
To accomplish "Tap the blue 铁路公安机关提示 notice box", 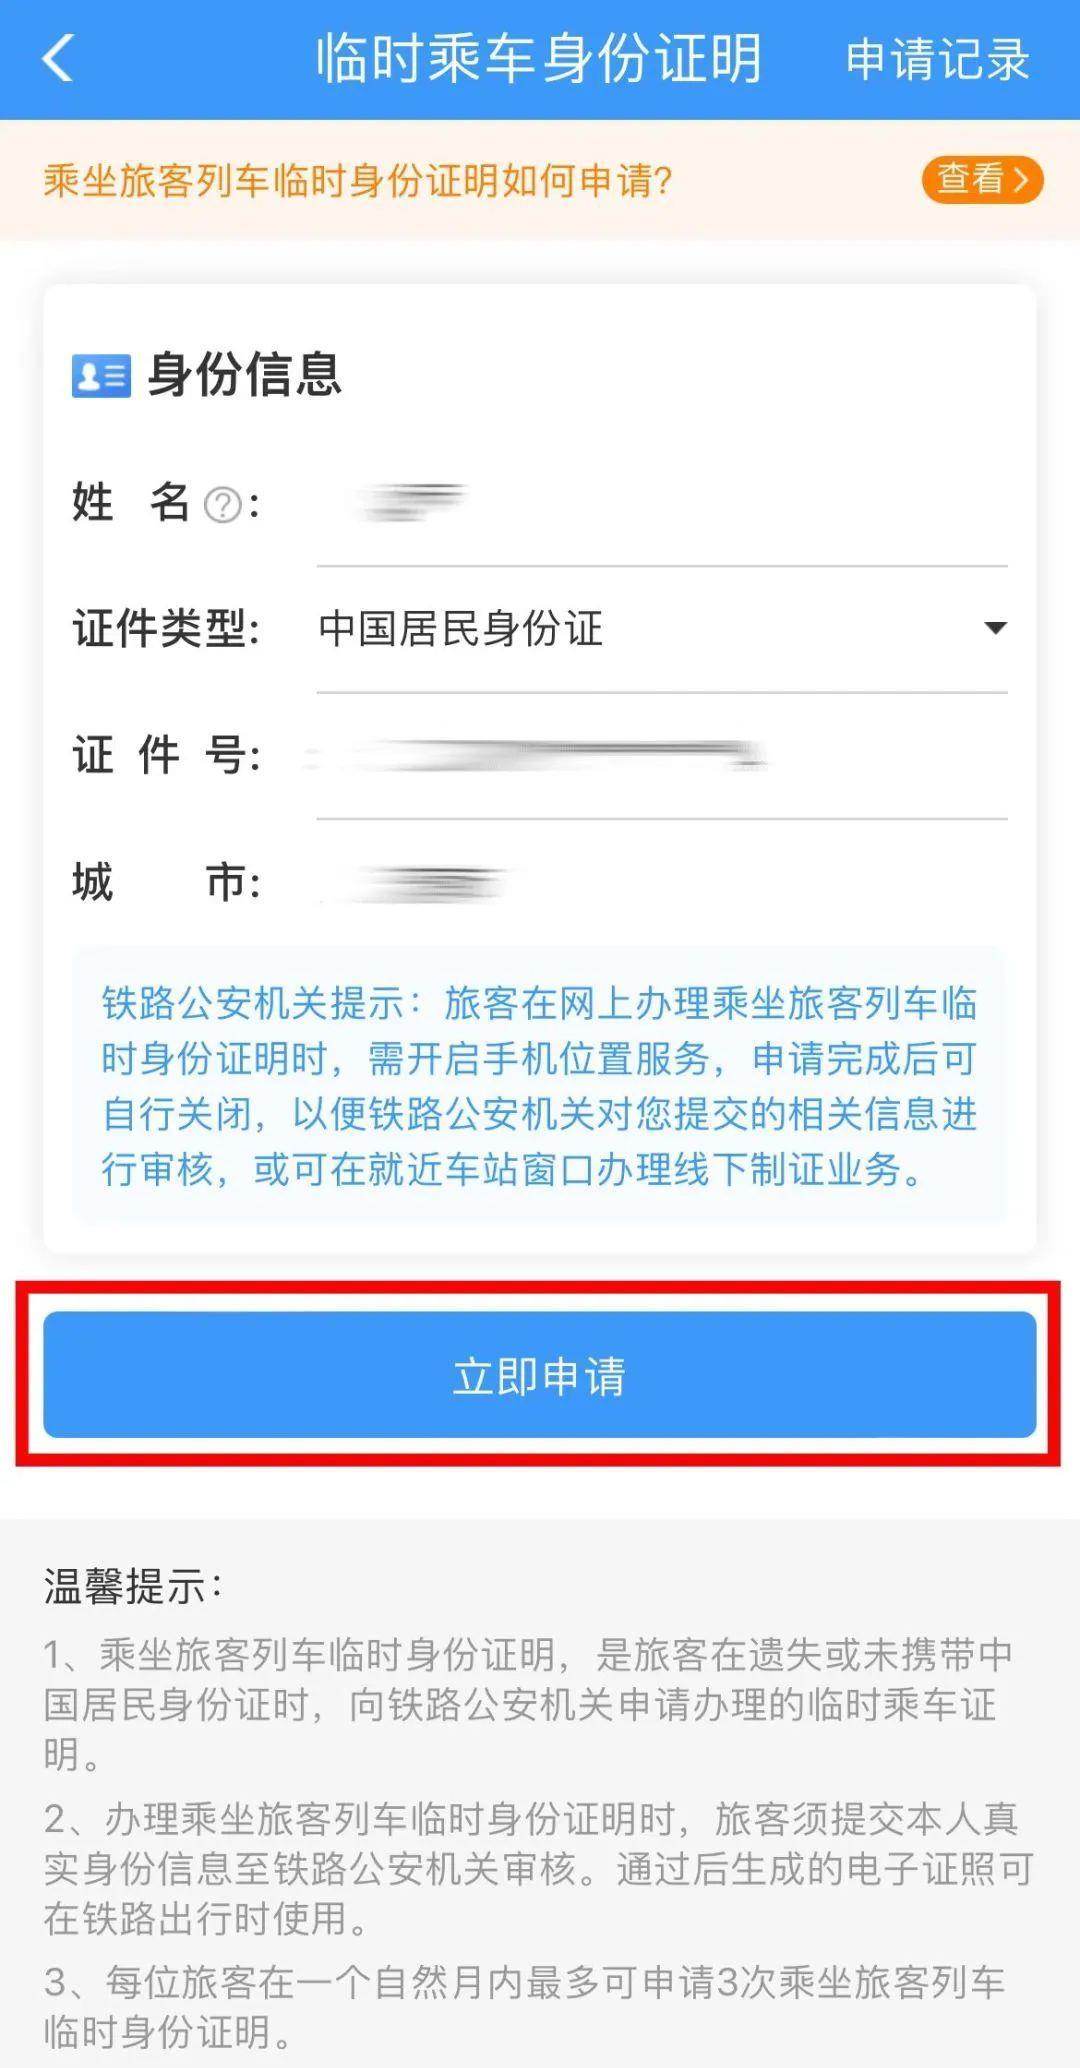I will (x=539, y=1086).
